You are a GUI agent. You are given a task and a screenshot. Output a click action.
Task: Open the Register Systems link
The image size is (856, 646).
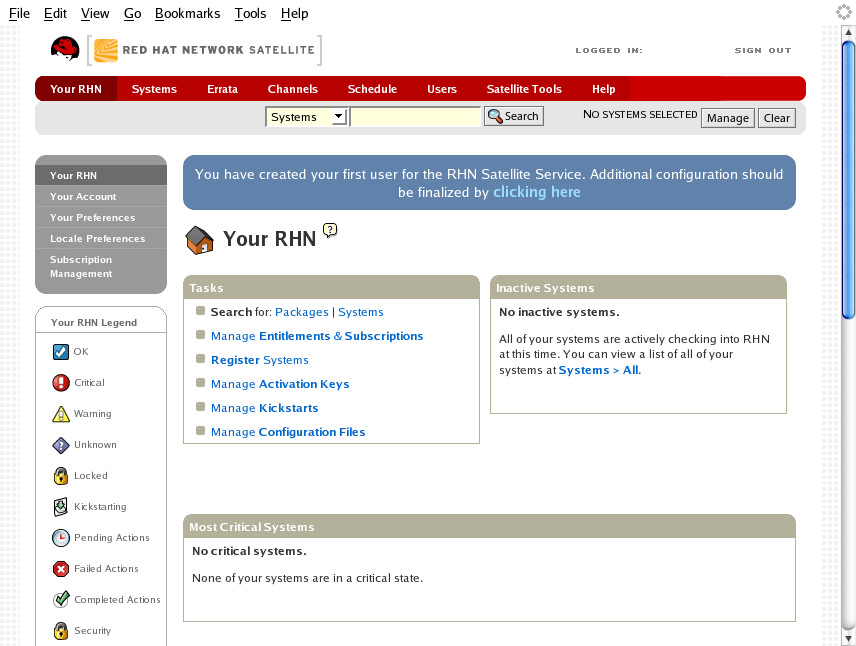pos(260,360)
